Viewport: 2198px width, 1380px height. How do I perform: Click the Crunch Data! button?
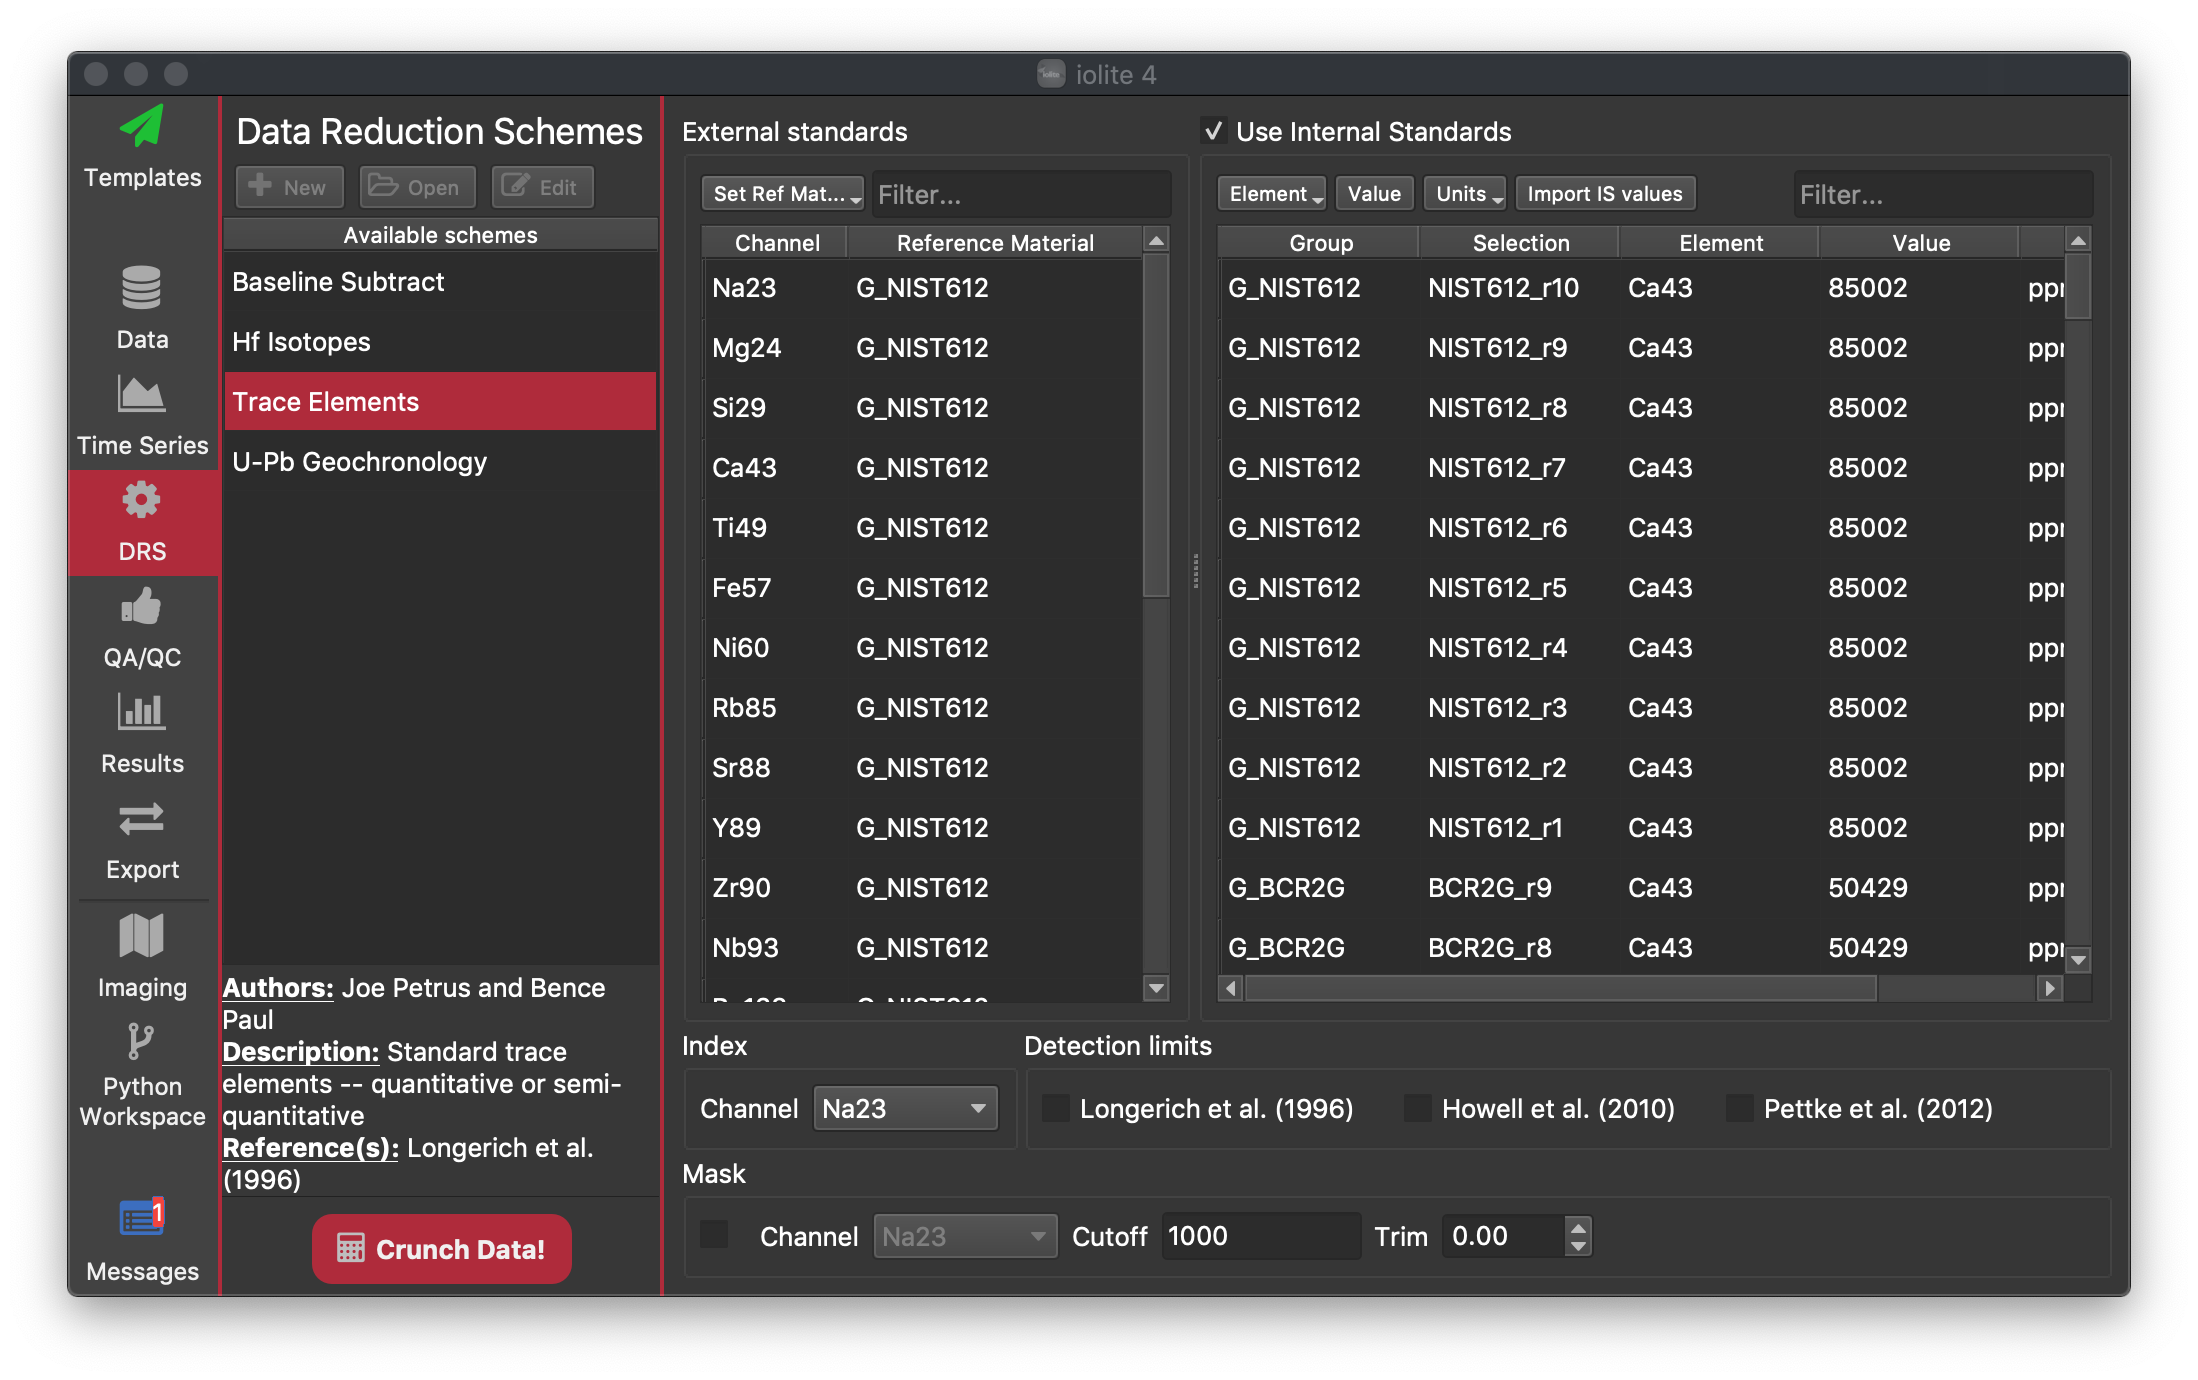click(x=441, y=1249)
